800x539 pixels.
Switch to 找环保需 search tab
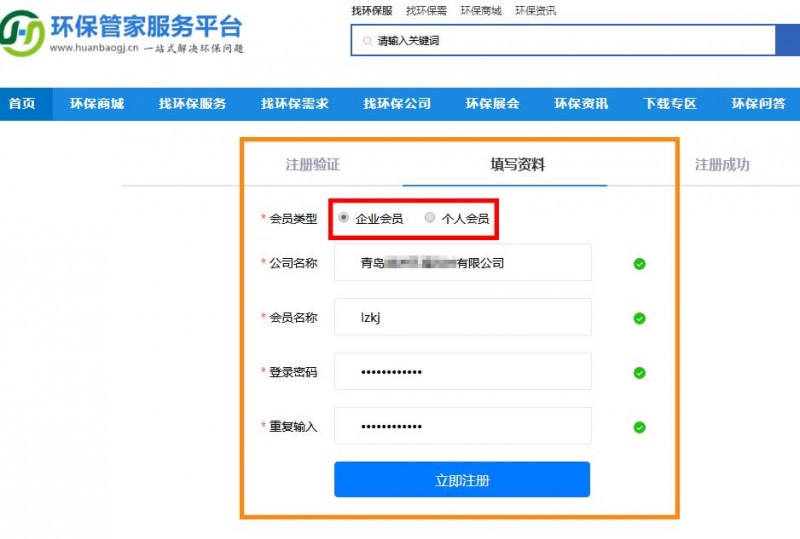[426, 11]
